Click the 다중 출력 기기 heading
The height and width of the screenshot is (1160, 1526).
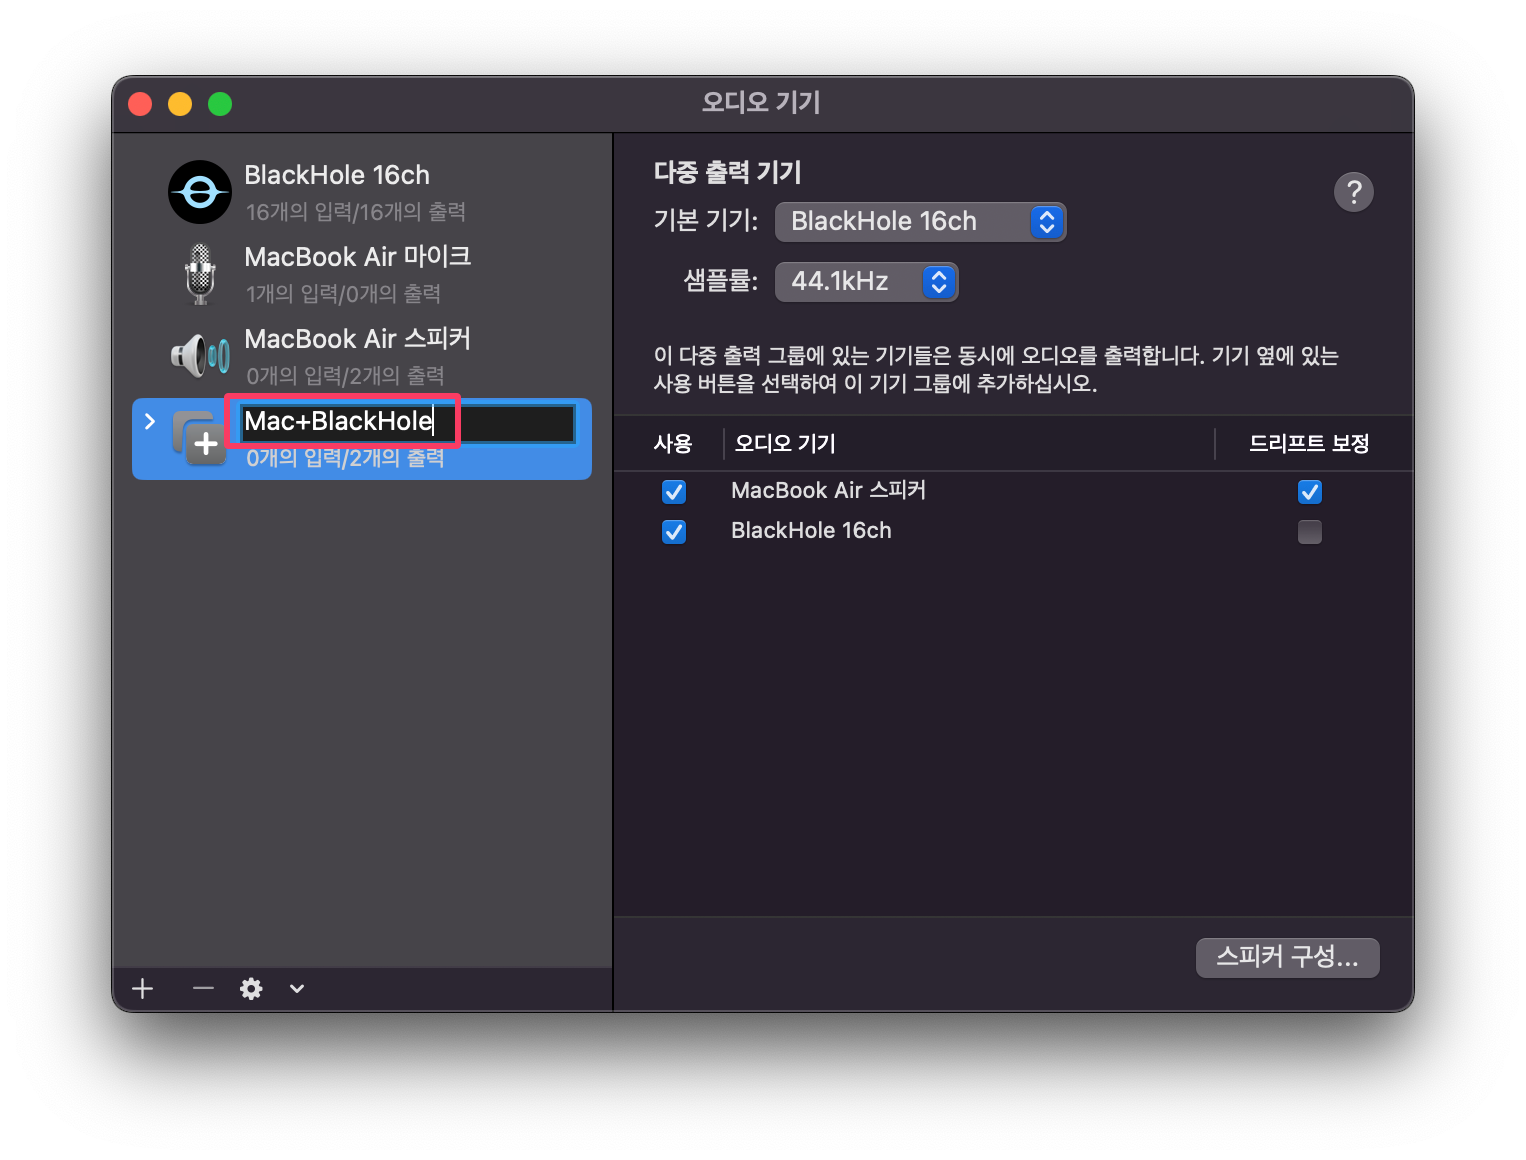728,173
